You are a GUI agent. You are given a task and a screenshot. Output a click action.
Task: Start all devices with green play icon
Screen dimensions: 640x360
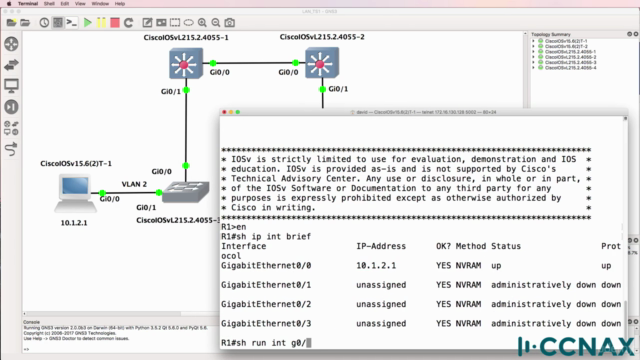coord(87,22)
